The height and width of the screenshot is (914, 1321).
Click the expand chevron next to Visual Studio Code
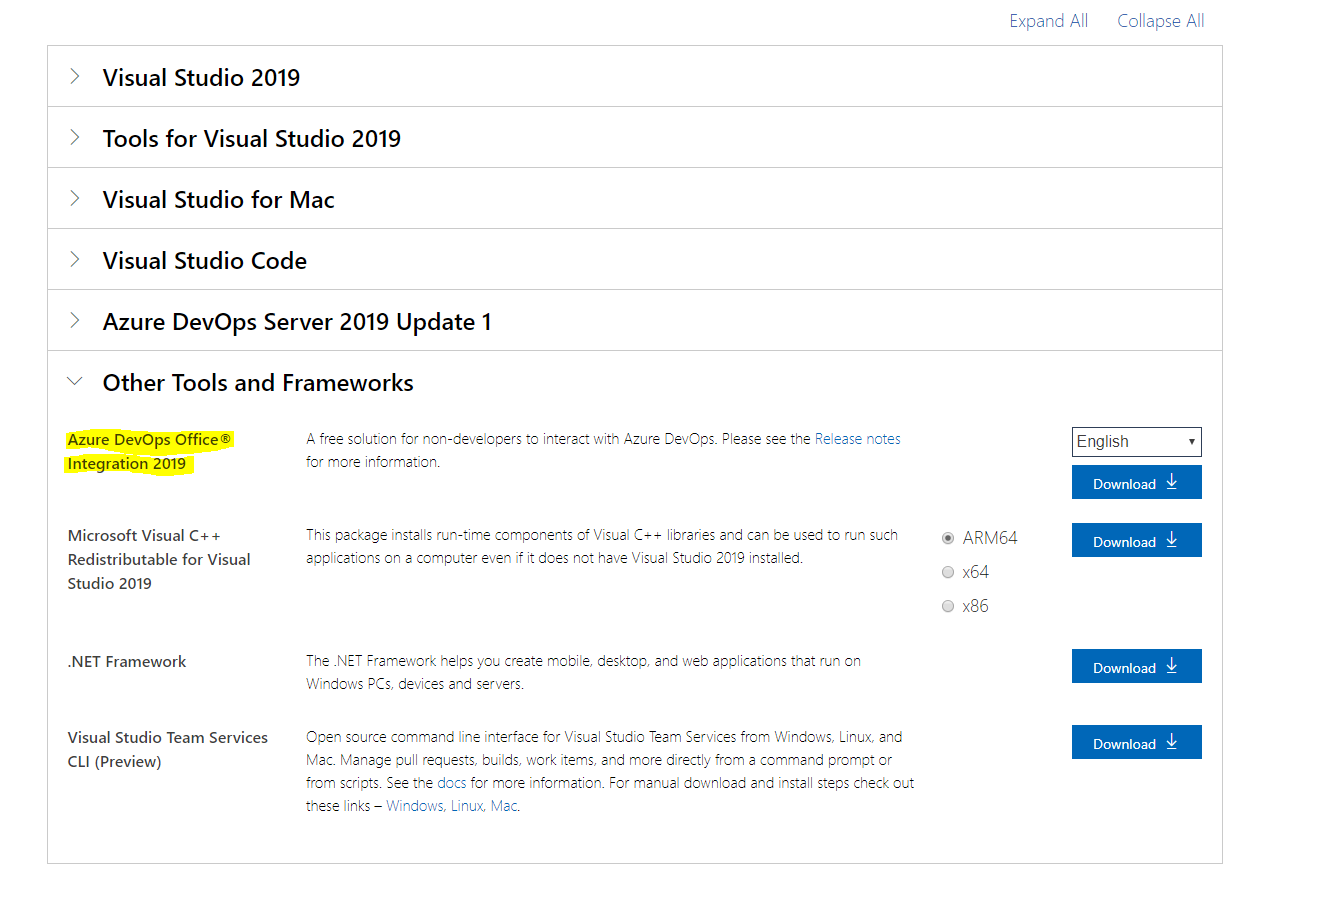pyautogui.click(x=75, y=259)
